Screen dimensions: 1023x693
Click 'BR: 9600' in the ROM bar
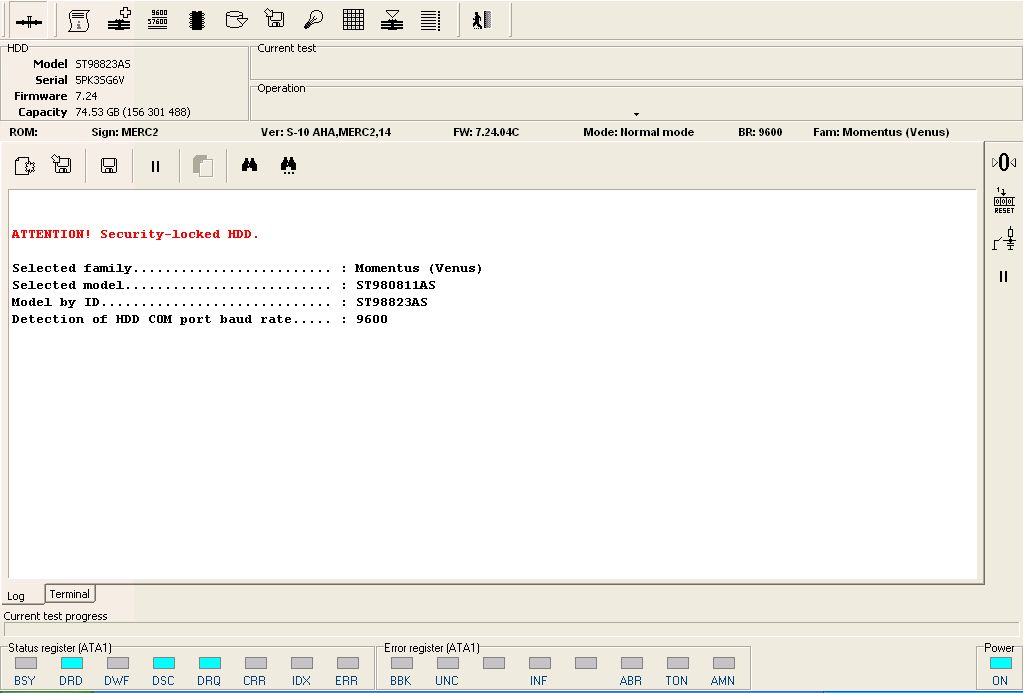click(x=760, y=132)
